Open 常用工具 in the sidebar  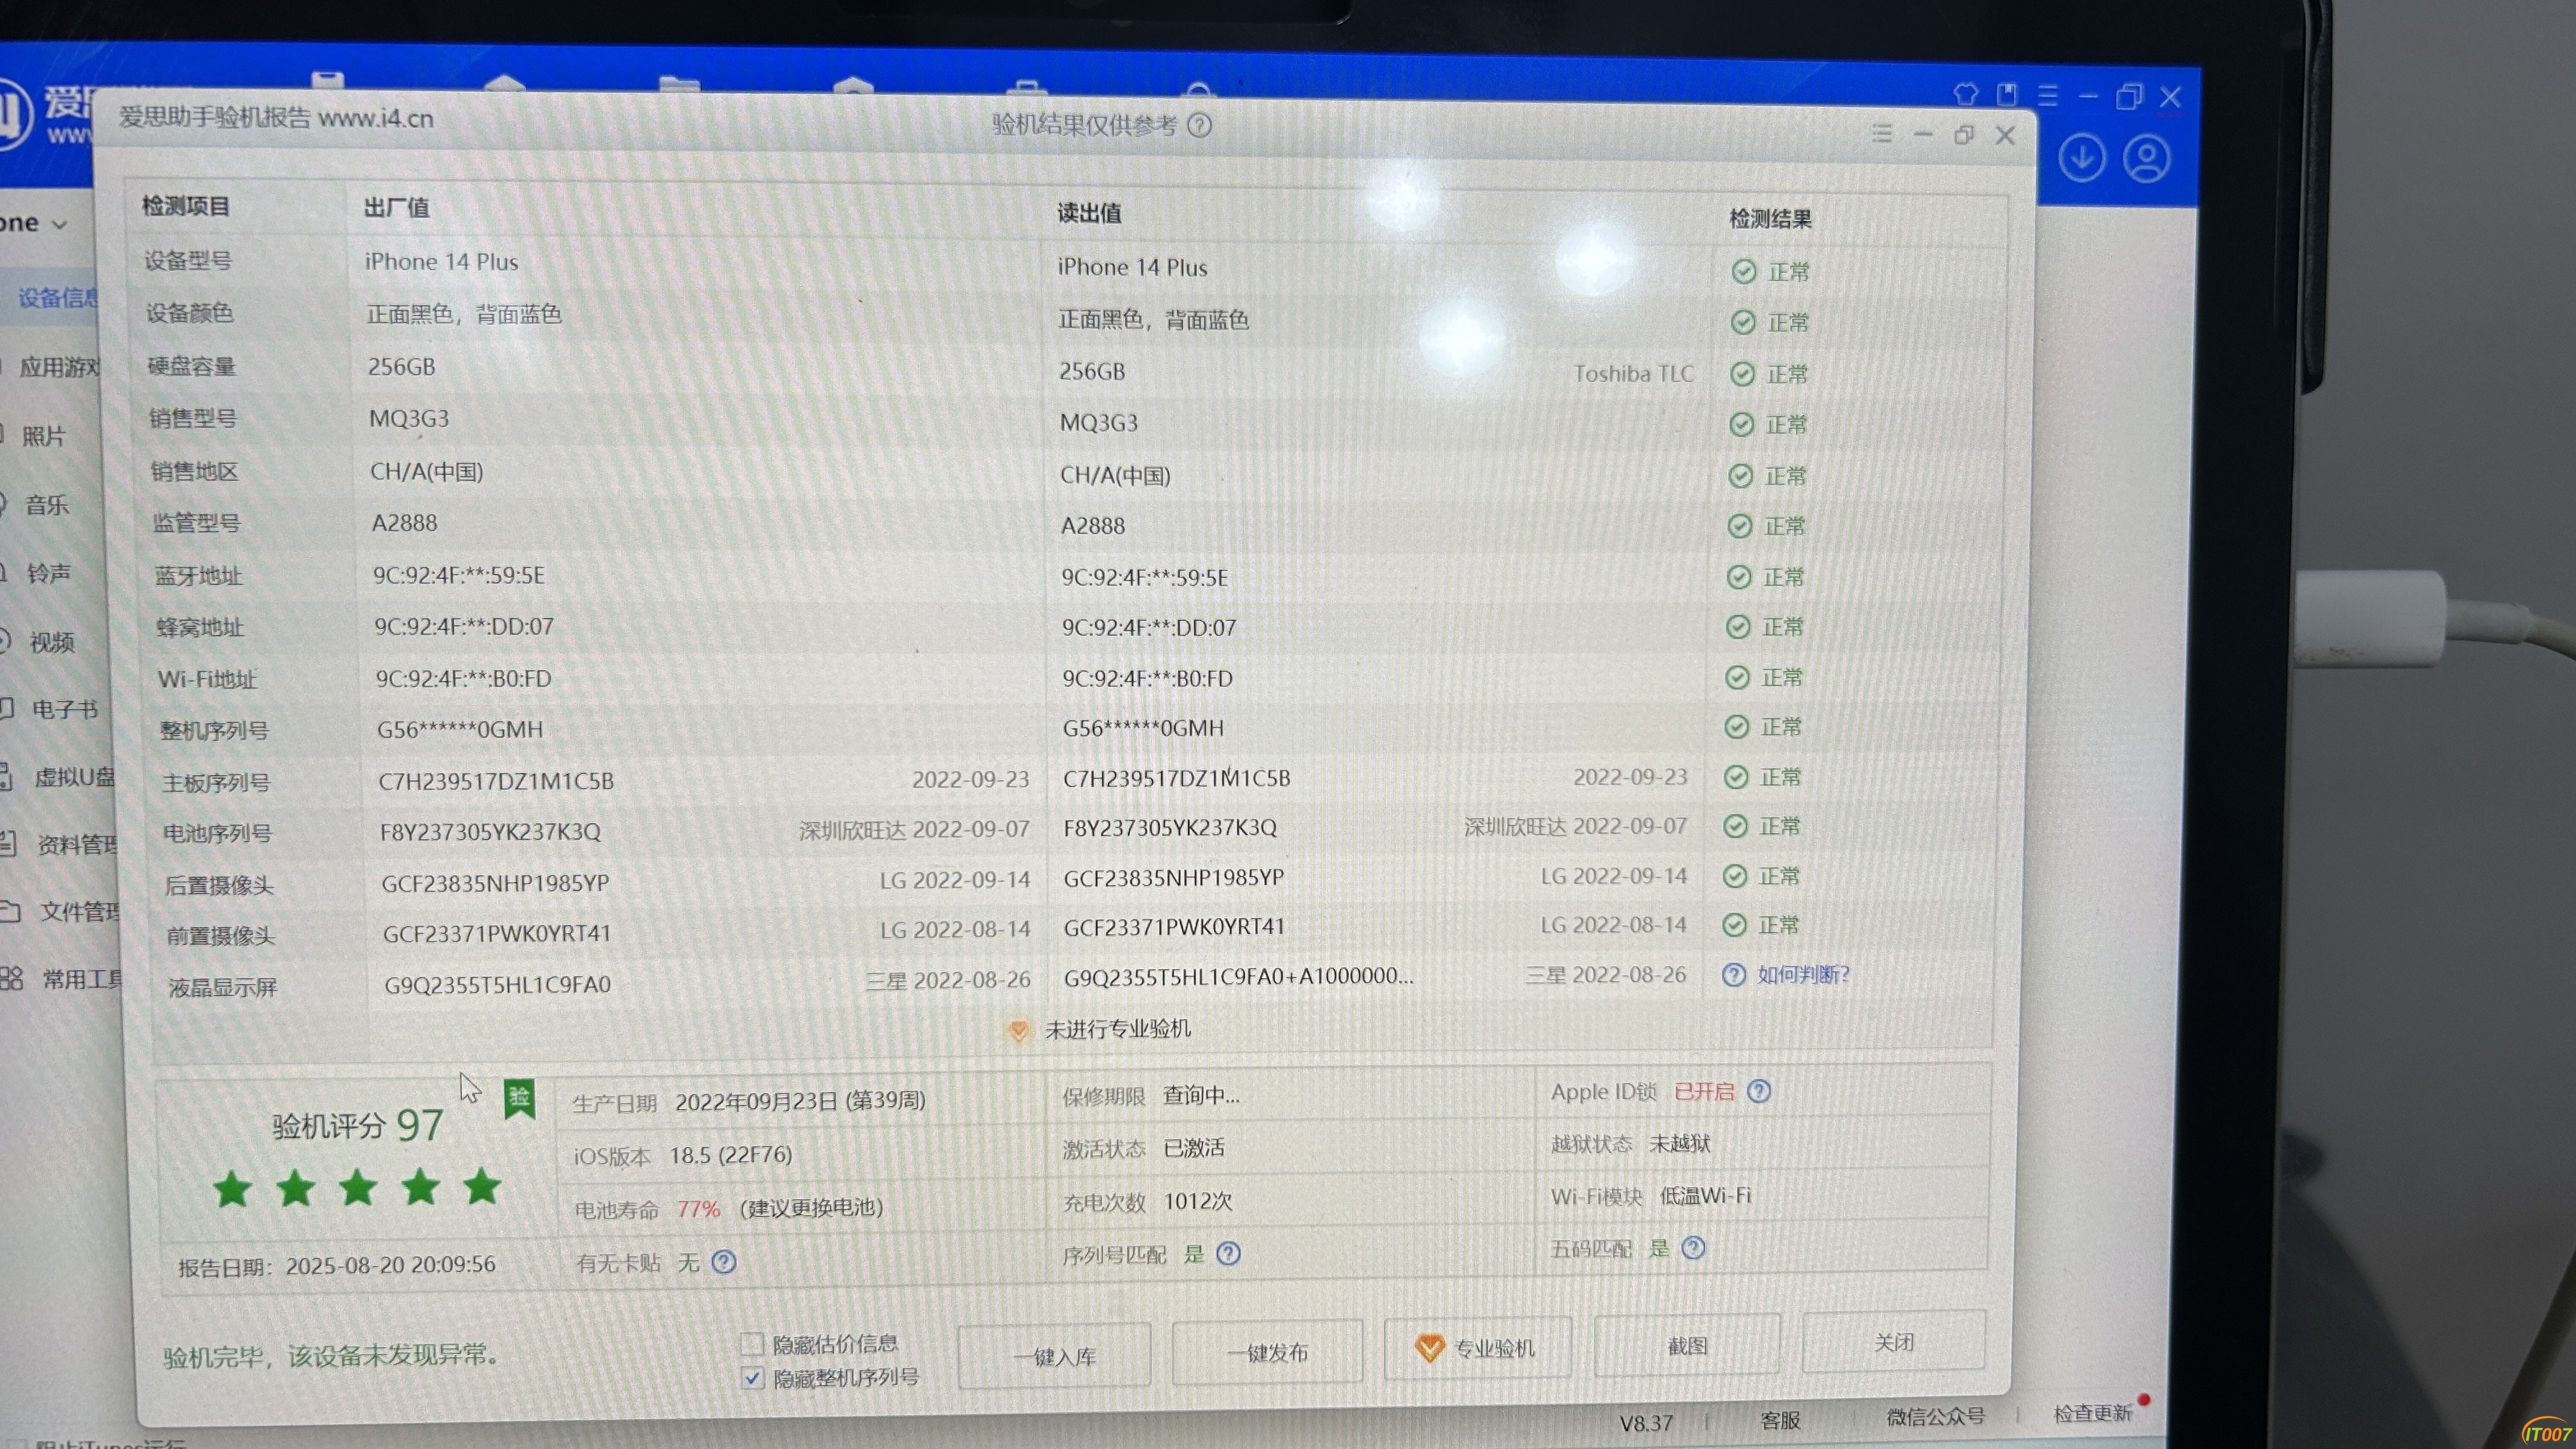point(82,979)
